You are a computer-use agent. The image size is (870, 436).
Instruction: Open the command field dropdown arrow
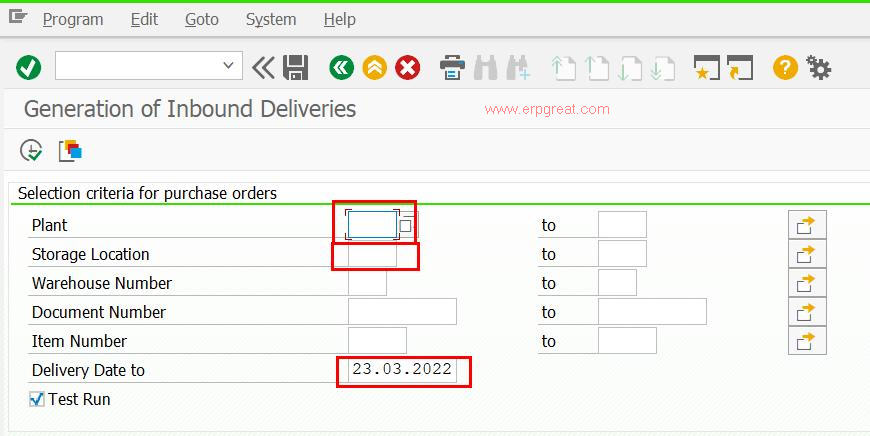[x=228, y=65]
